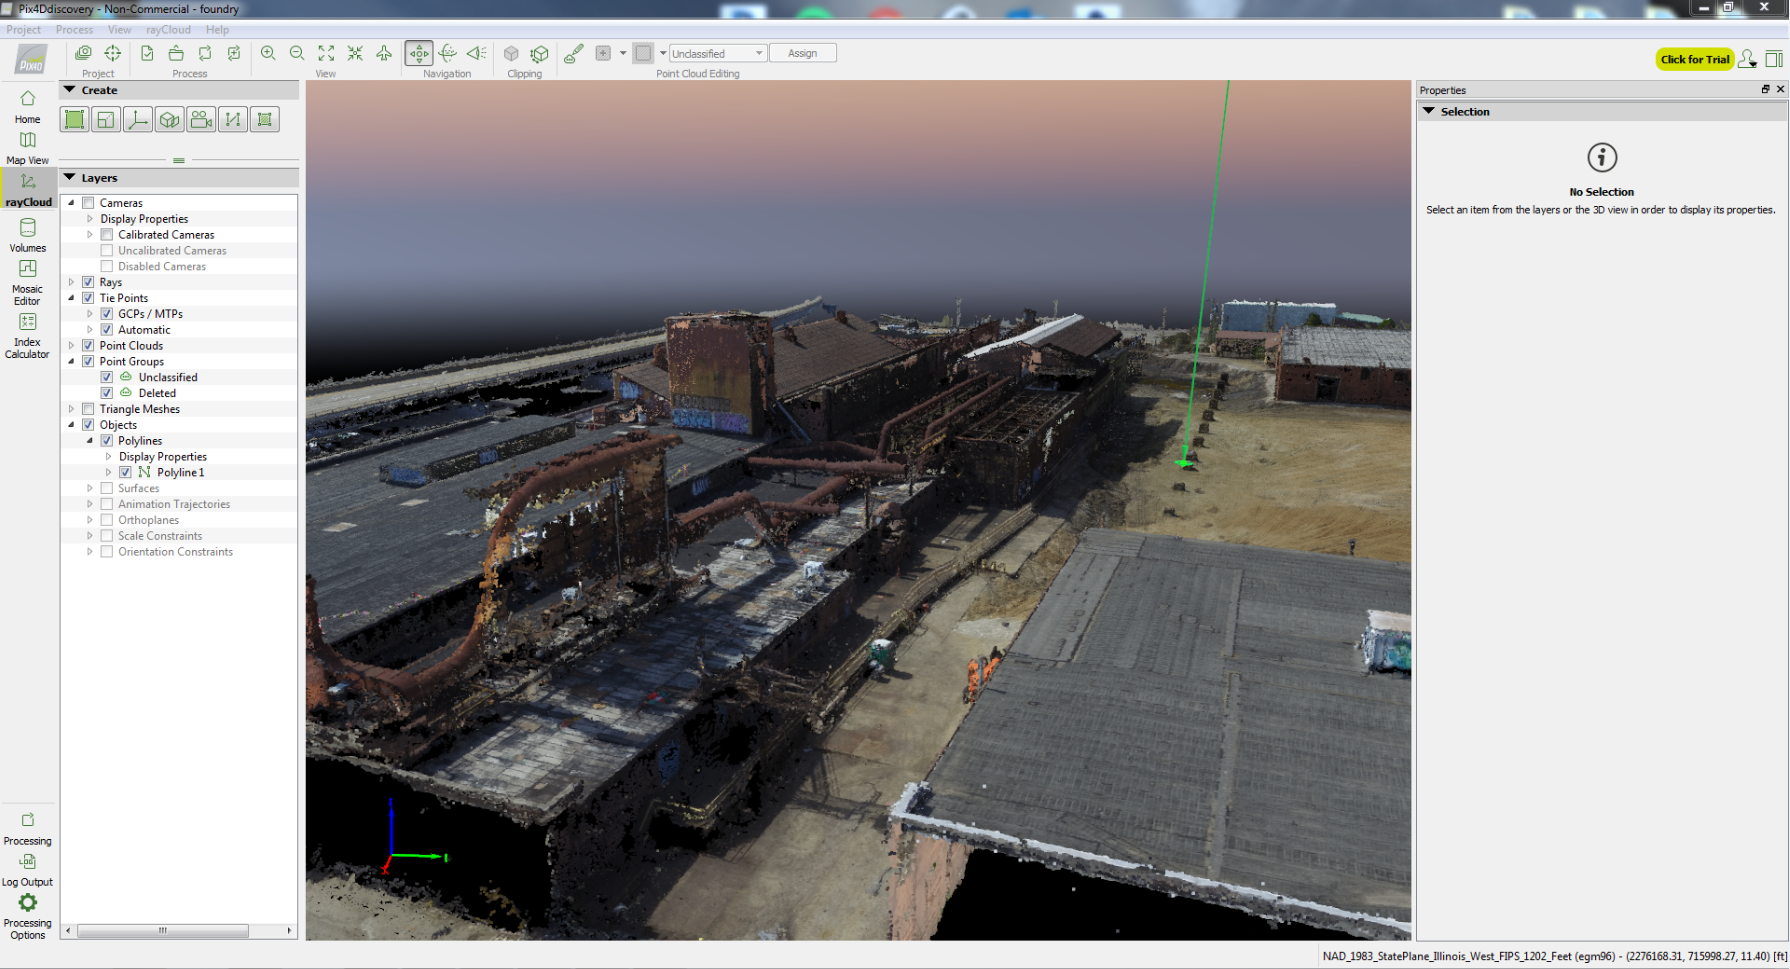
Task: Zoom in with the magnifier plus icon
Action: (x=268, y=53)
